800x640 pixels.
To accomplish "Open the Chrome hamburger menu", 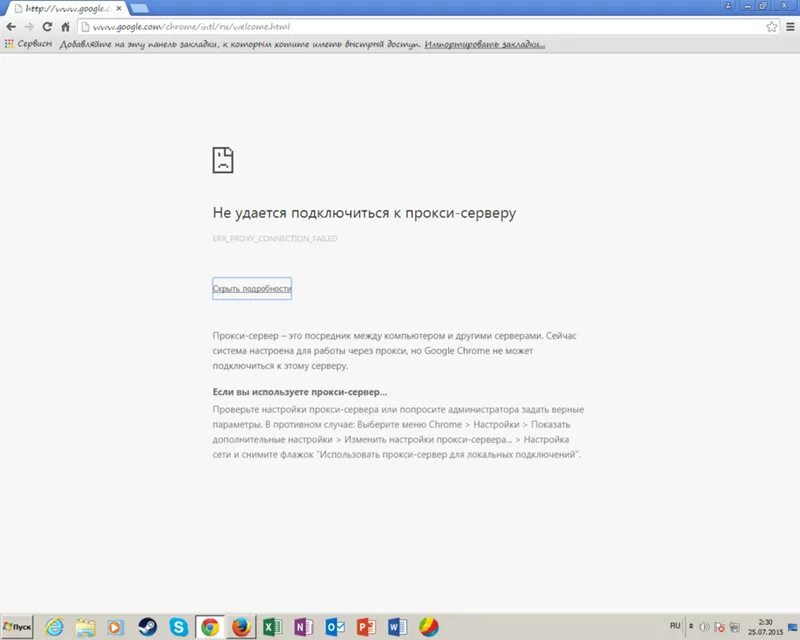I will point(790,27).
